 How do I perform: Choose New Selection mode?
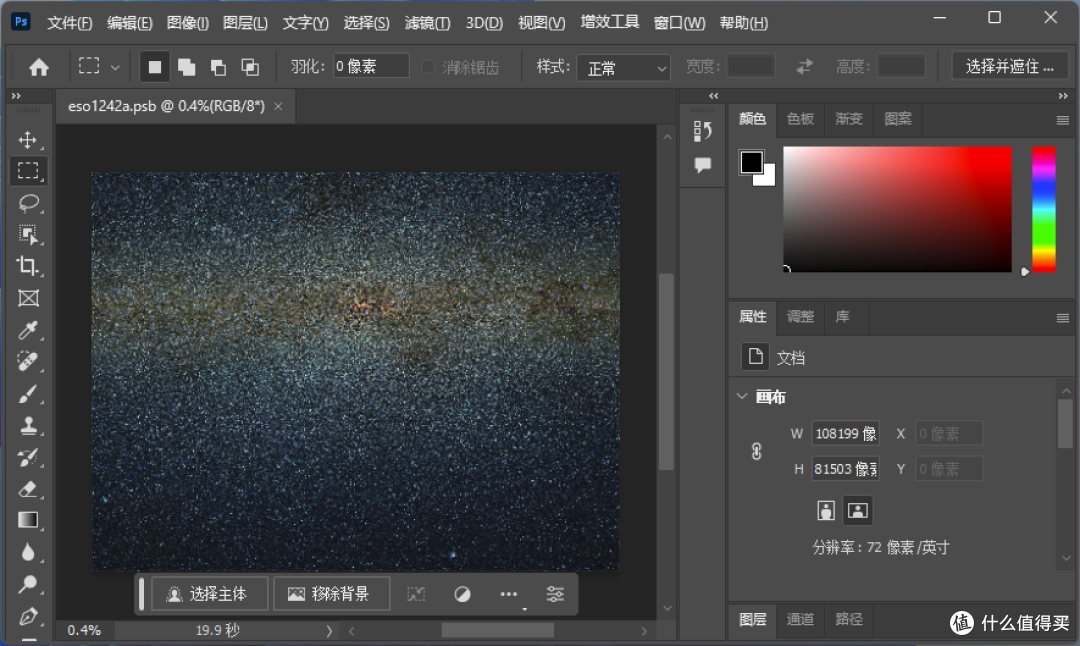point(154,67)
